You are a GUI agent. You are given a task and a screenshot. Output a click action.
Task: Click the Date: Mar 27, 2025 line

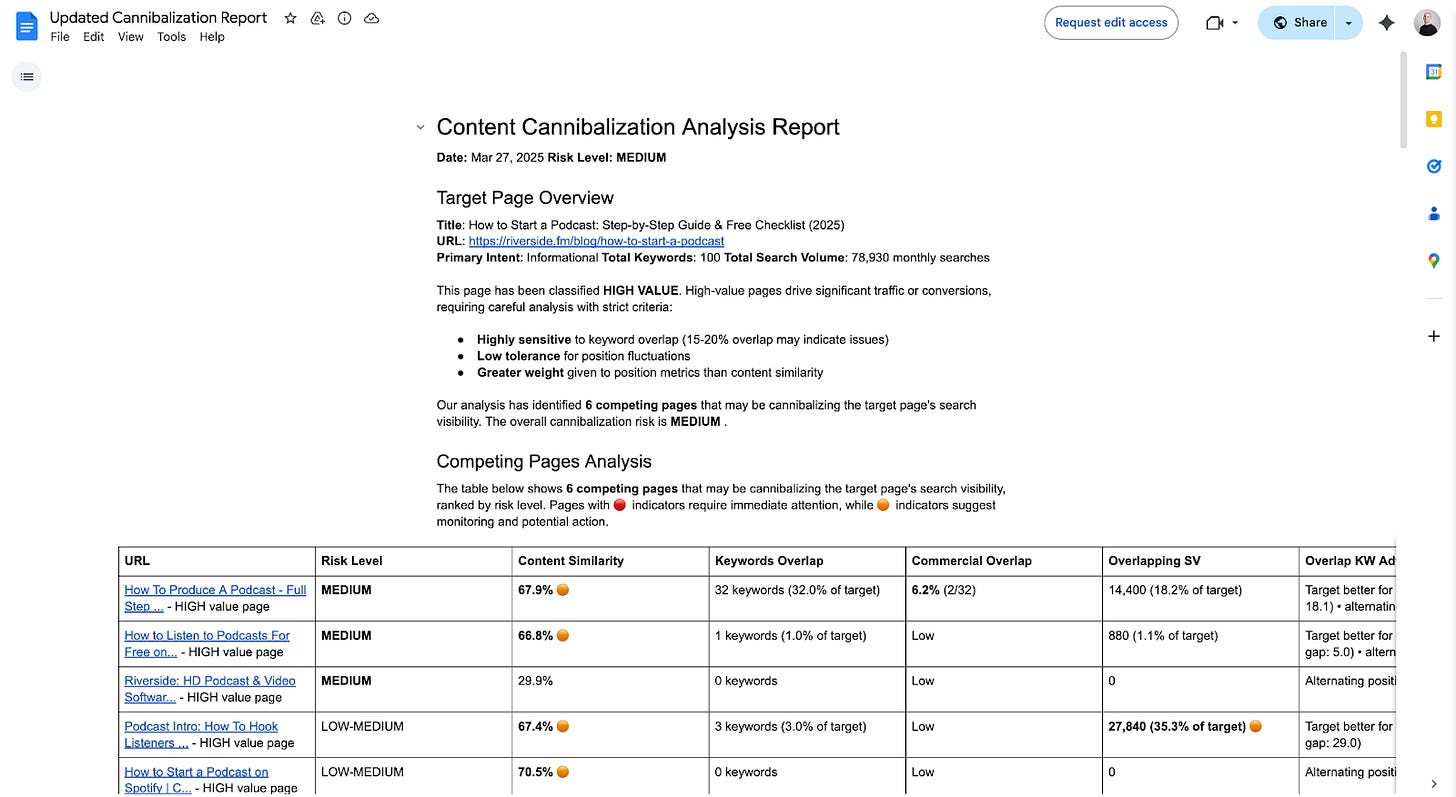(551, 157)
